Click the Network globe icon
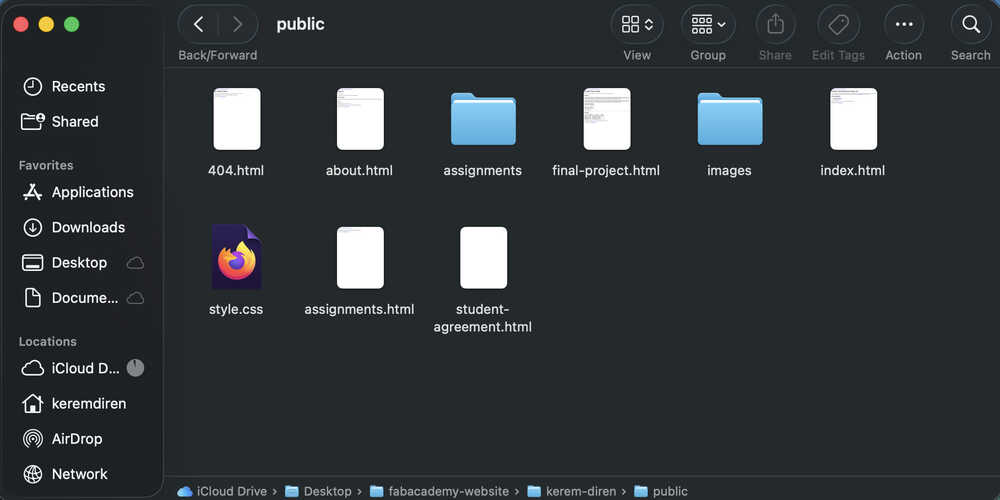Image resolution: width=1000 pixels, height=500 pixels. click(x=33, y=474)
